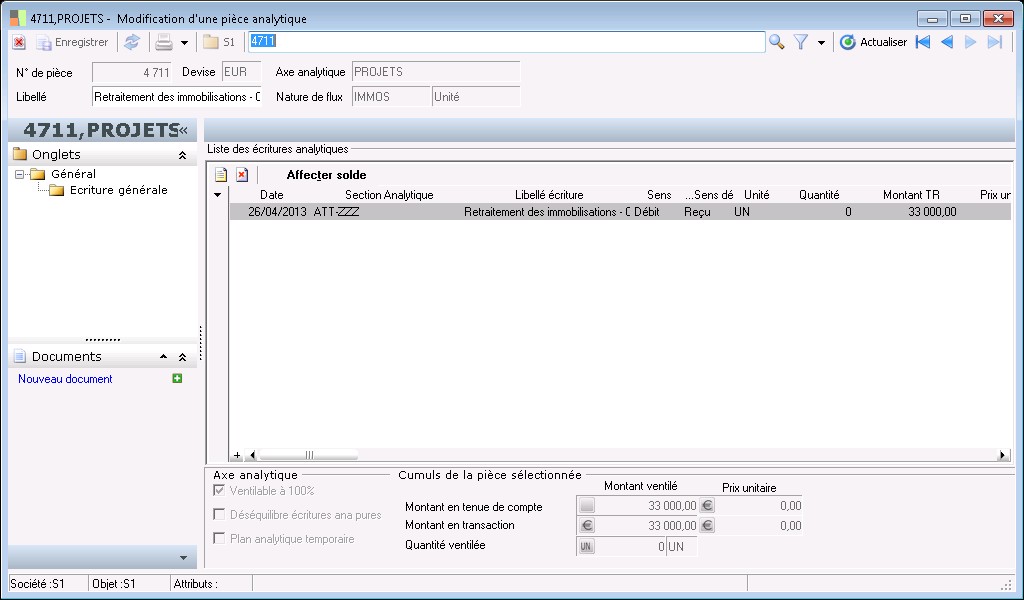Click the Attributs status bar entry
This screenshot has width=1024, height=600.
pyautogui.click(x=195, y=584)
